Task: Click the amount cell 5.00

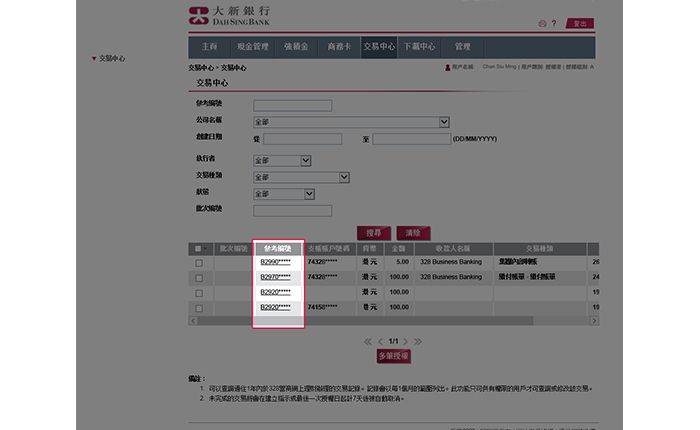Action: tap(402, 262)
